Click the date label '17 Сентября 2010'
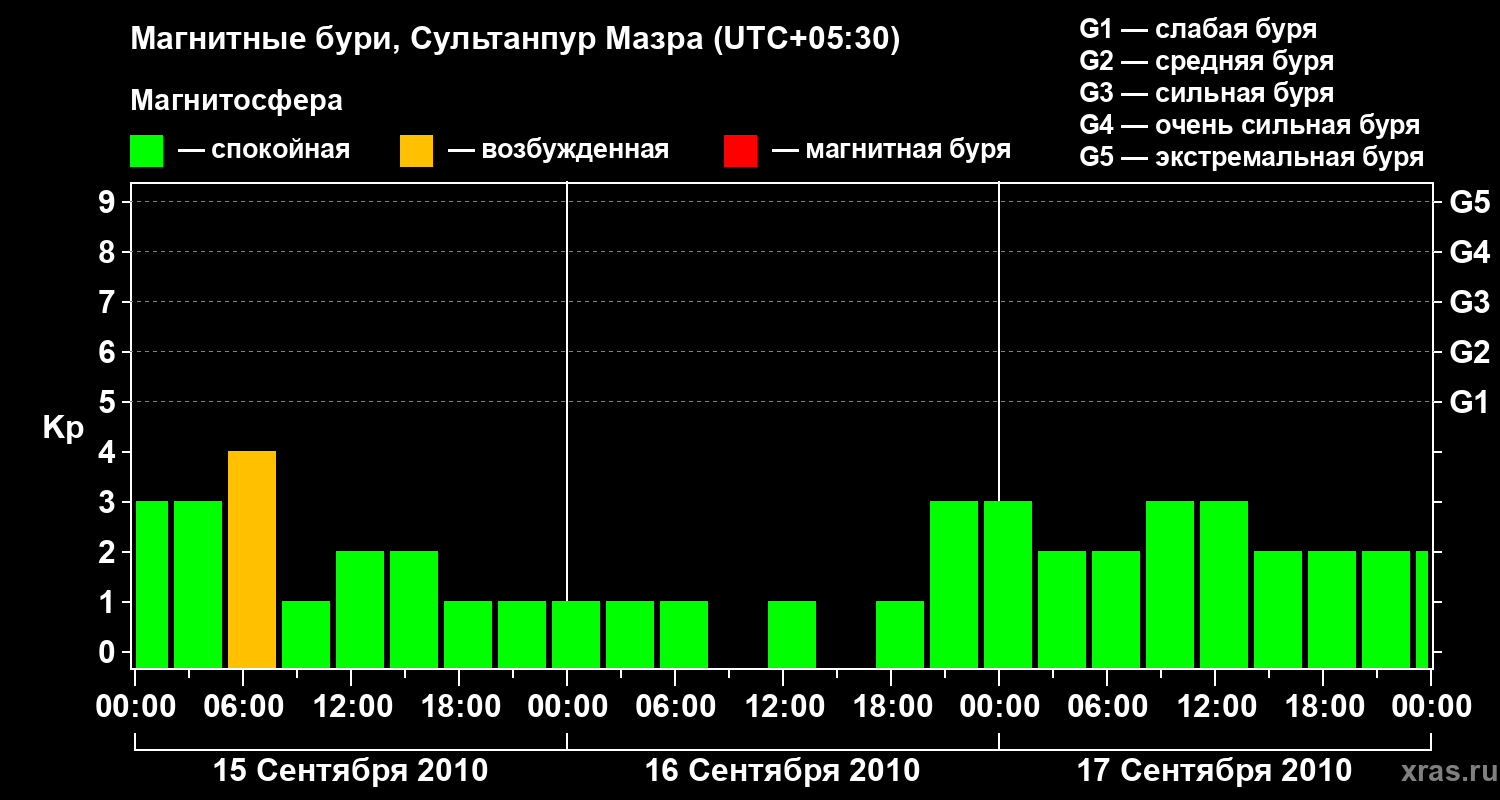 [x=1214, y=771]
